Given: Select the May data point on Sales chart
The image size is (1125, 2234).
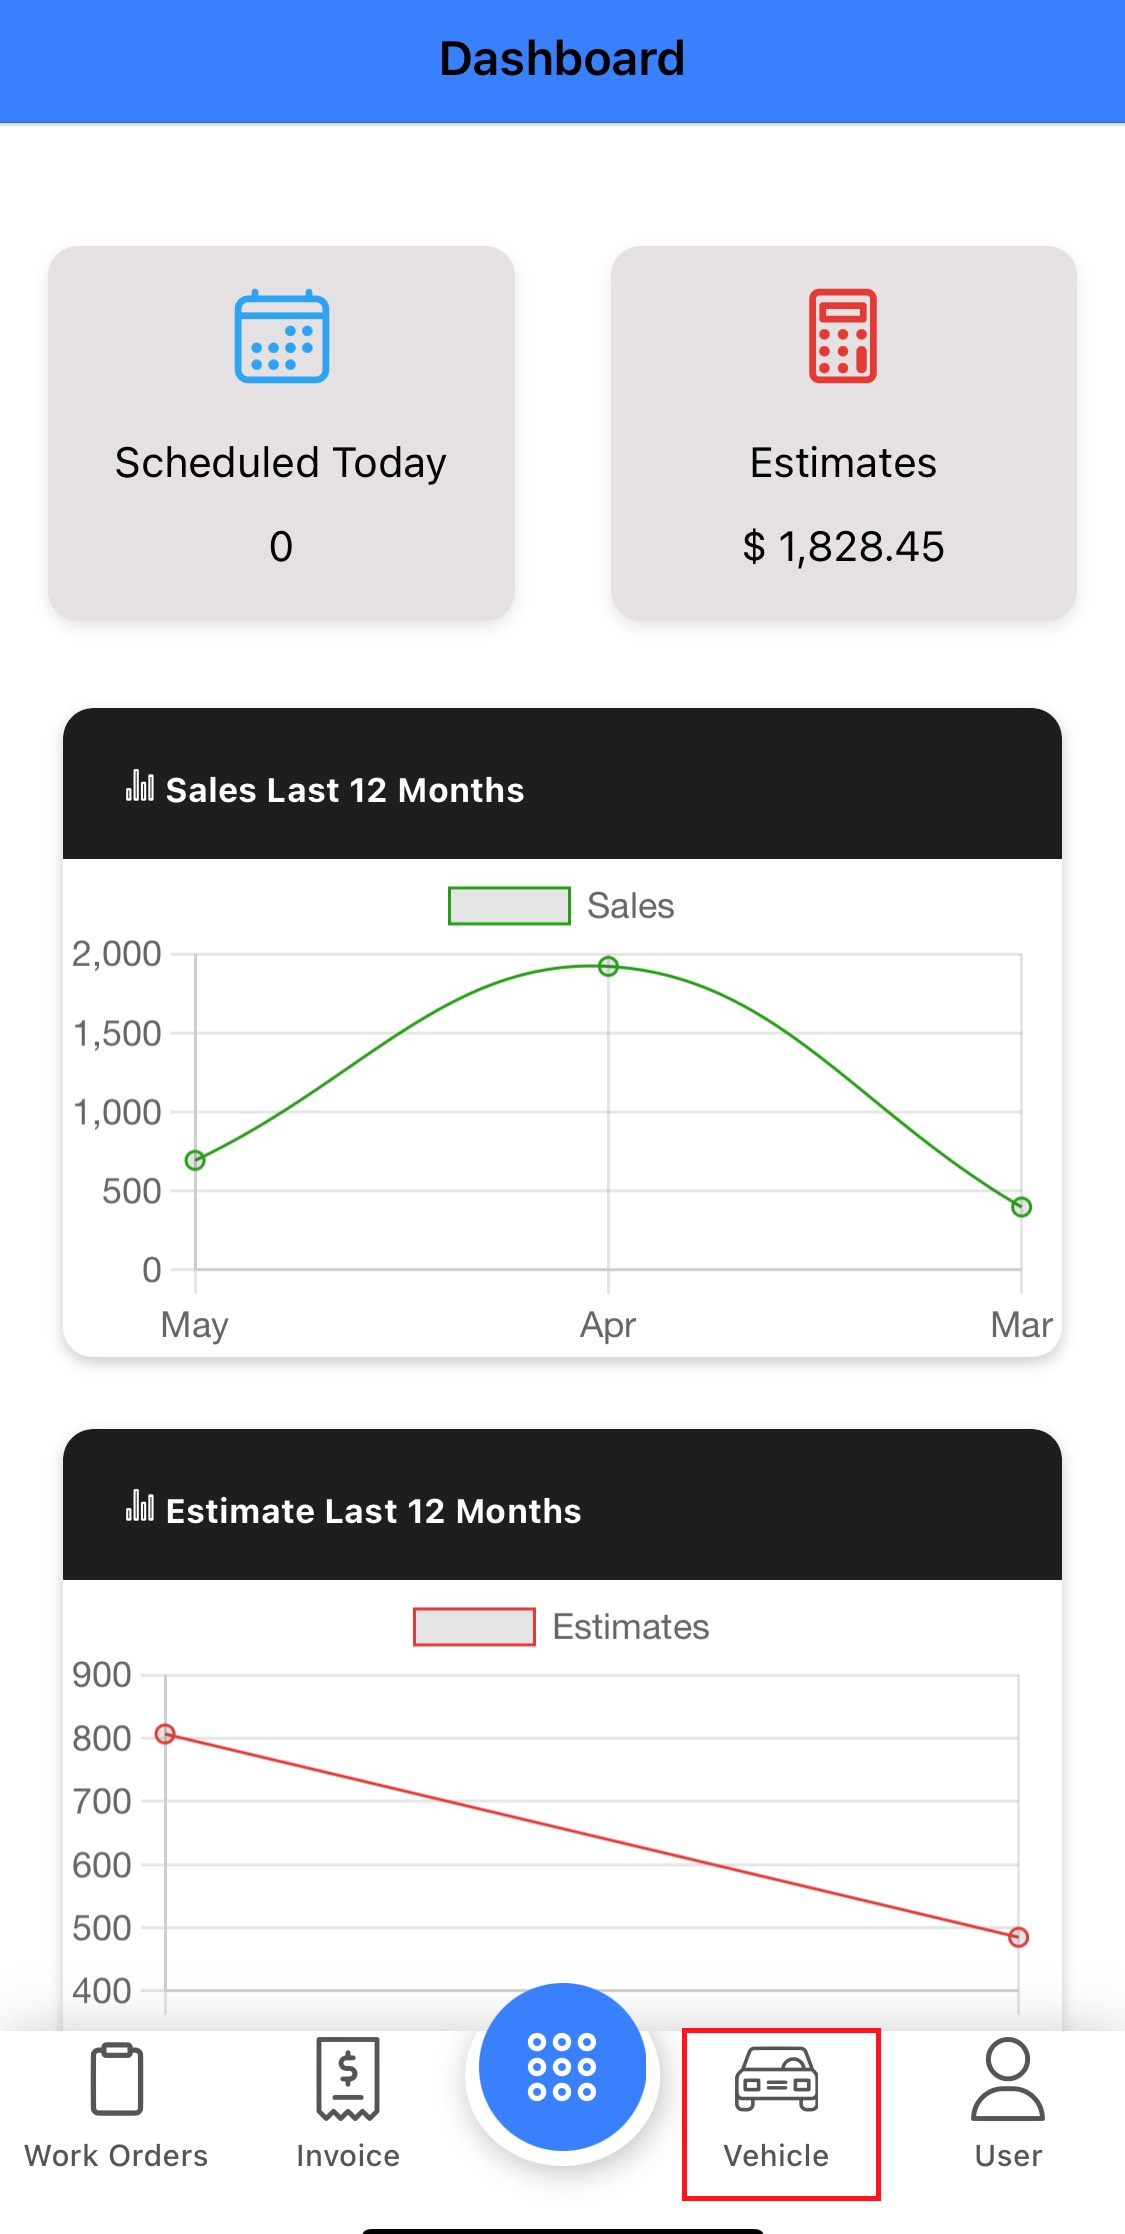Looking at the screenshot, I should tap(195, 1160).
